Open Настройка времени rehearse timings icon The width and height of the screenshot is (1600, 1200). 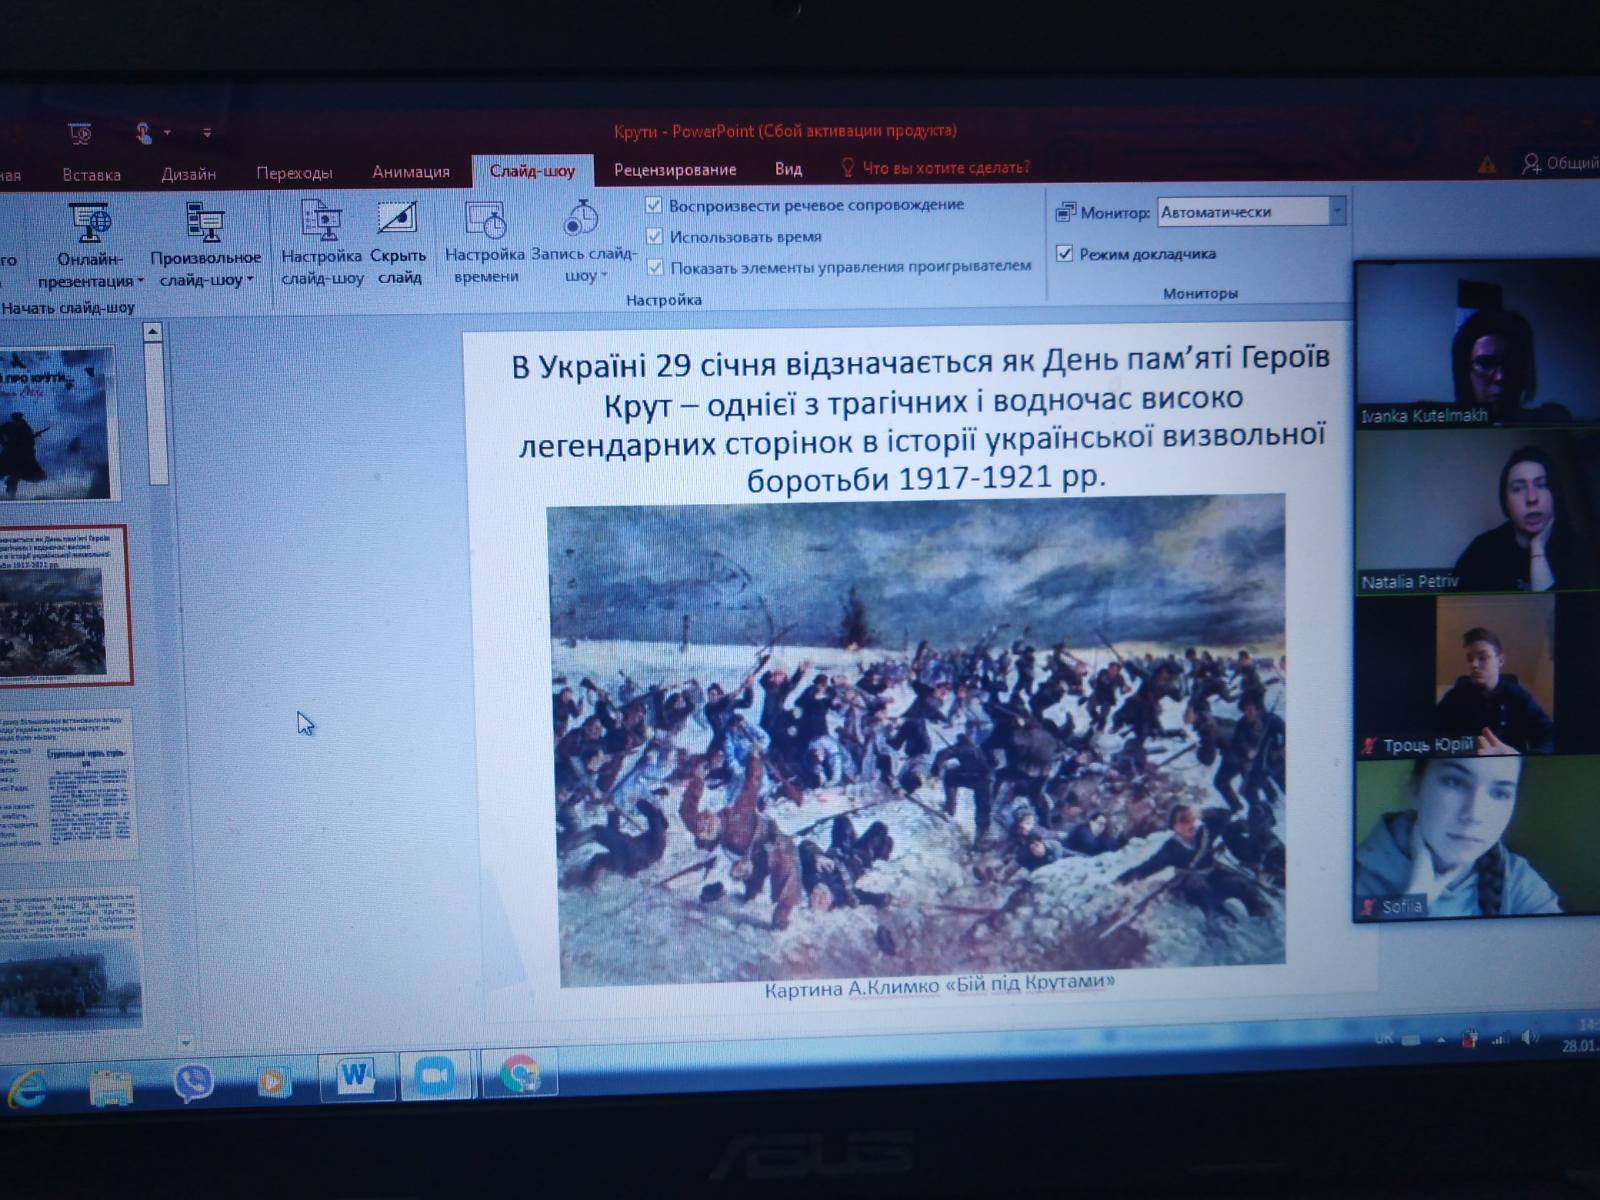tap(485, 220)
